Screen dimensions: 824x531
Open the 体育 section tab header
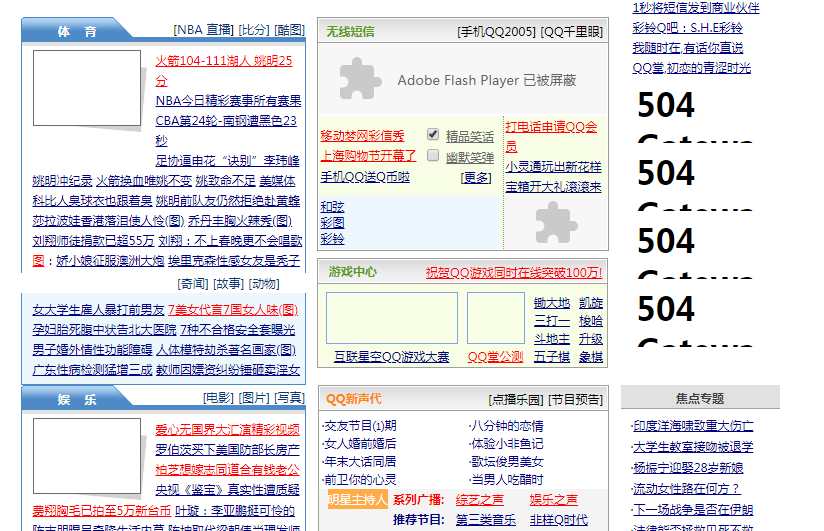pyautogui.click(x=76, y=31)
